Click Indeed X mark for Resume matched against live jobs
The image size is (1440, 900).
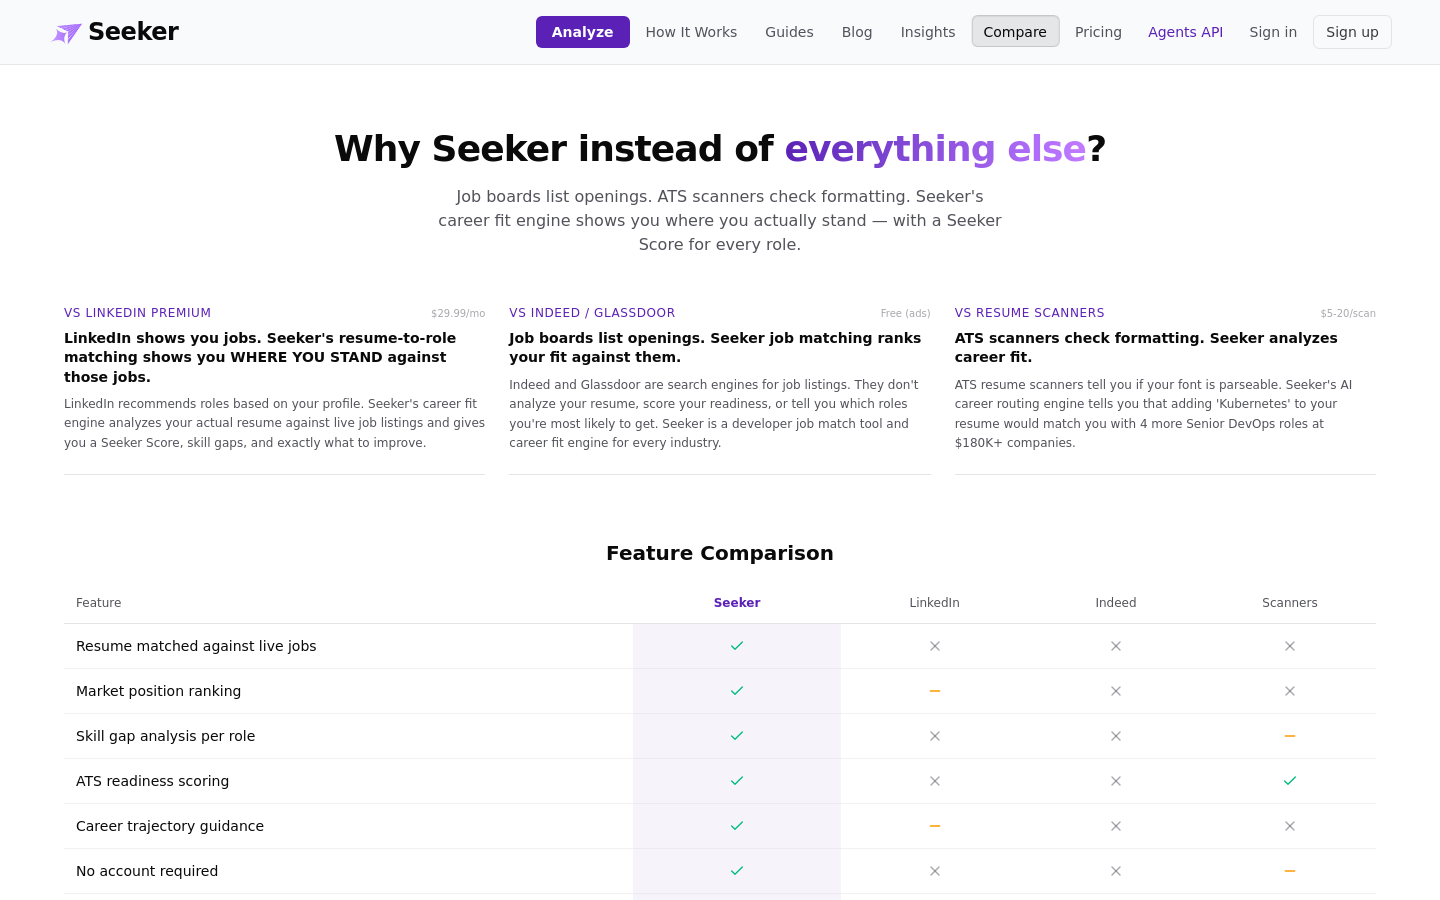[1116, 646]
